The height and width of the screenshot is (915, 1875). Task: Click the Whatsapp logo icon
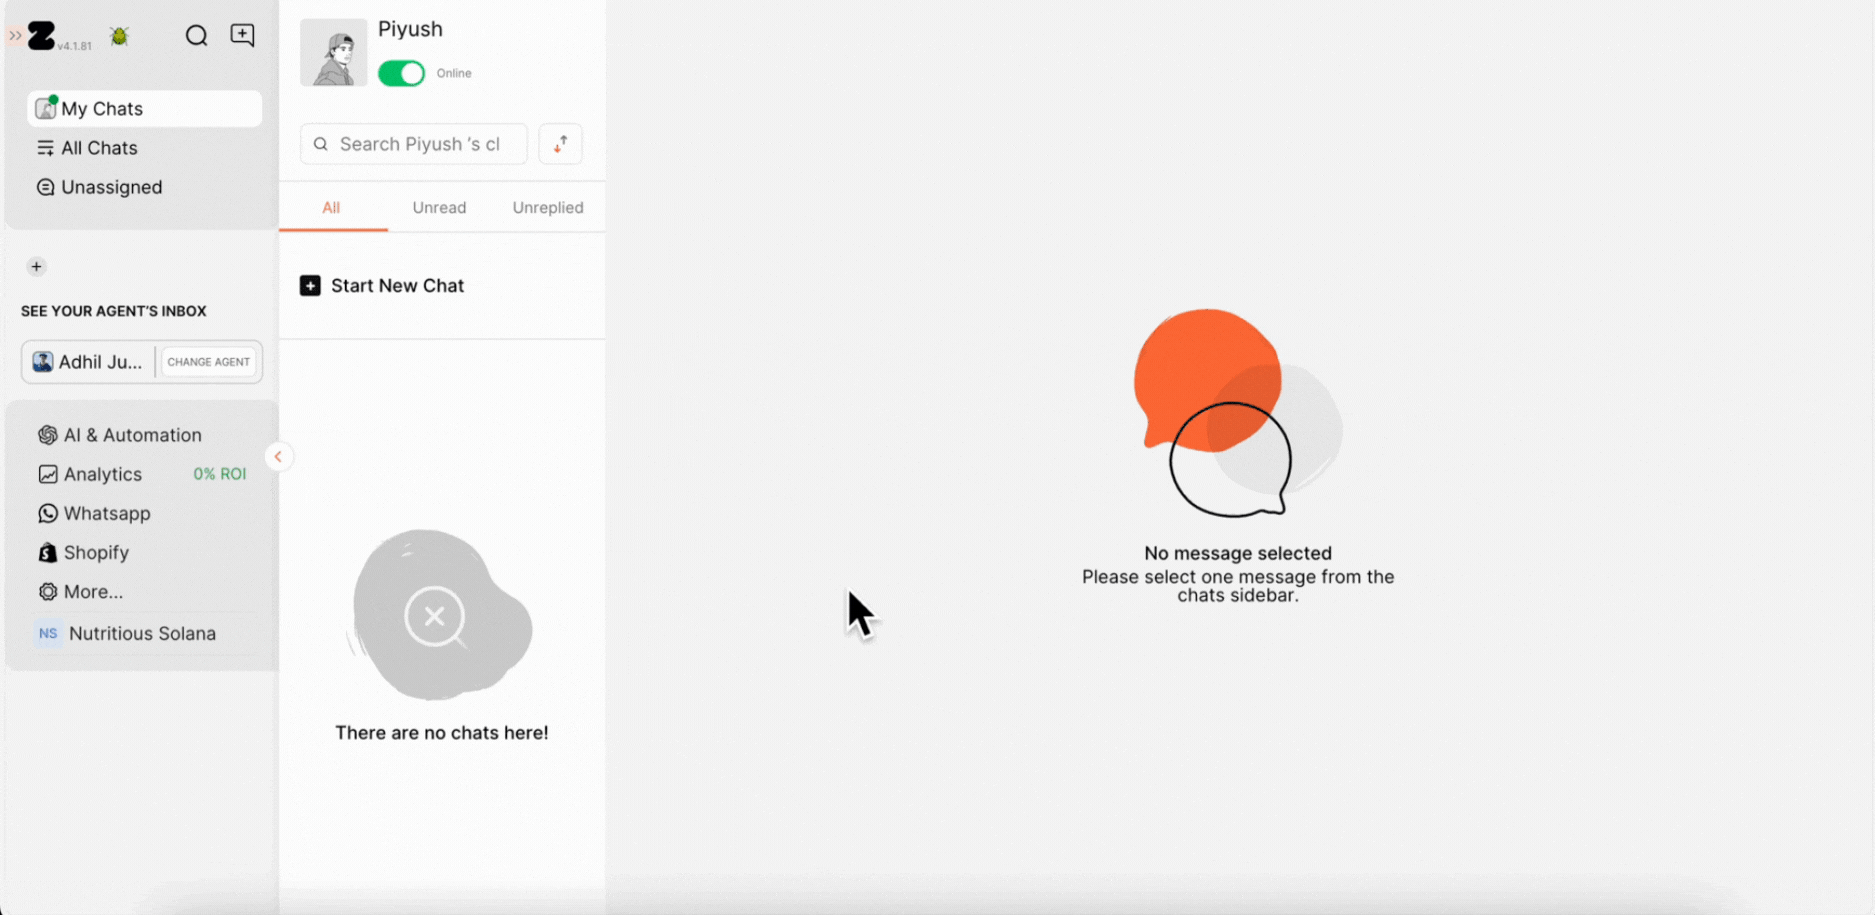pyautogui.click(x=47, y=513)
